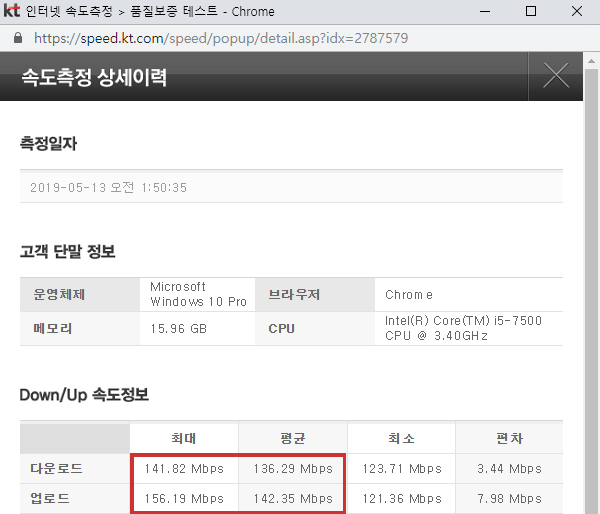Click the CPU Intel Core i5-7500 value
Screen dimensions: 600x514
point(463,328)
